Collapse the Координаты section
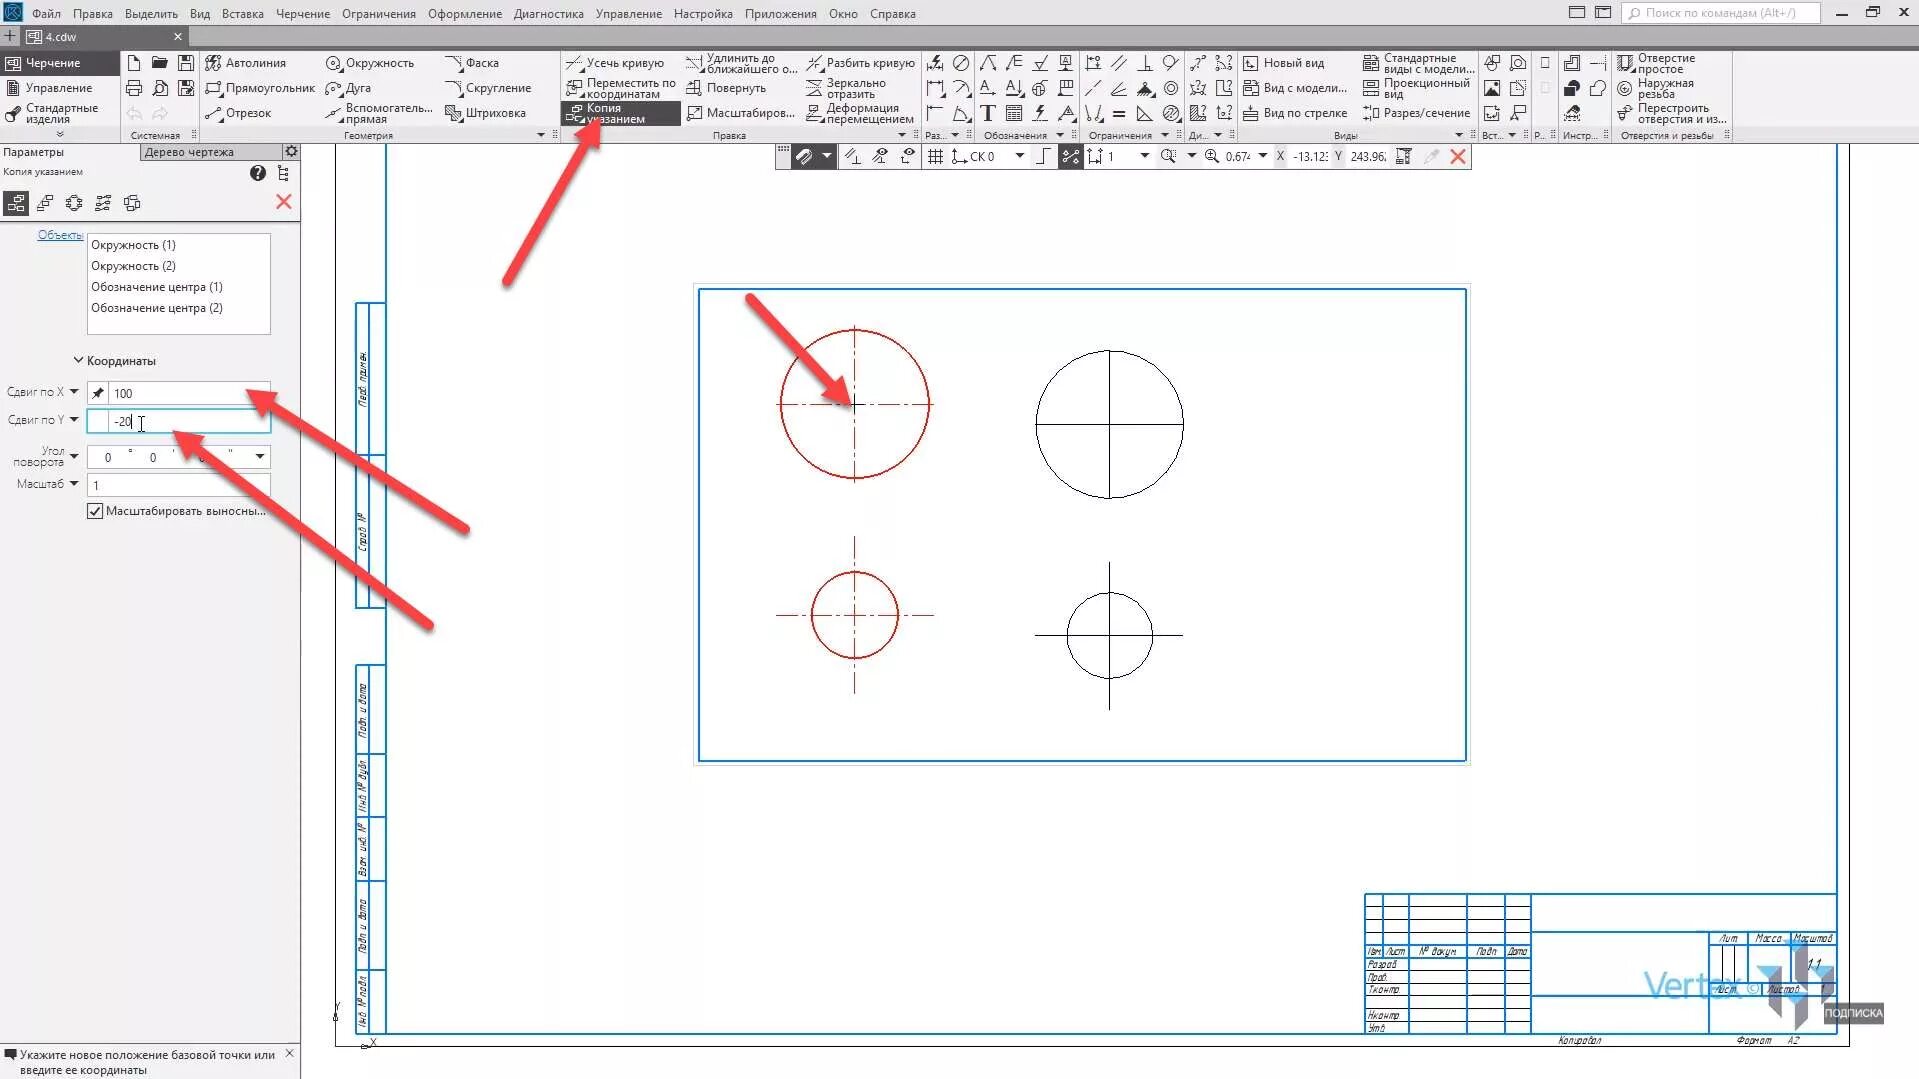This screenshot has width=1919, height=1079. pyautogui.click(x=78, y=360)
